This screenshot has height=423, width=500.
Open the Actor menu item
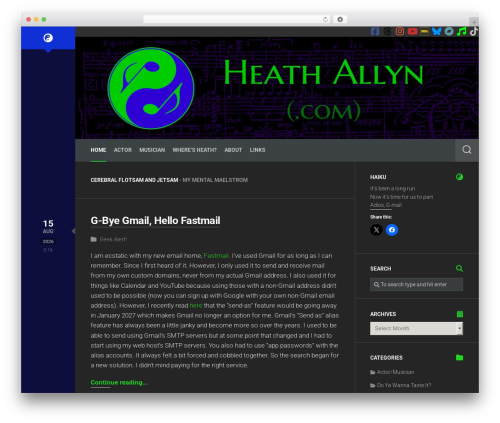(x=123, y=150)
